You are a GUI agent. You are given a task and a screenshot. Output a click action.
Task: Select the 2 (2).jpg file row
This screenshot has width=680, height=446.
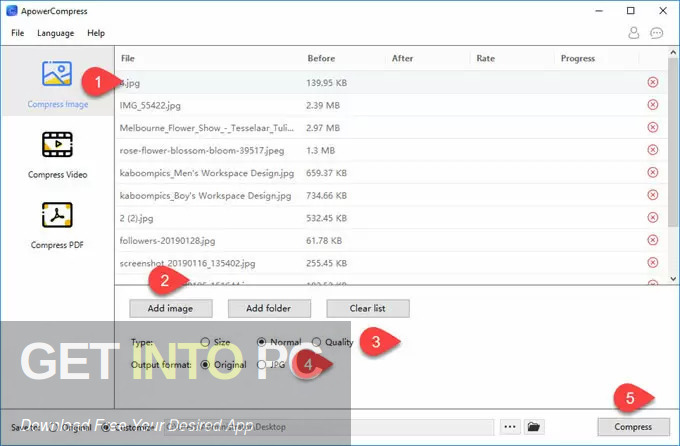pyautogui.click(x=390, y=218)
